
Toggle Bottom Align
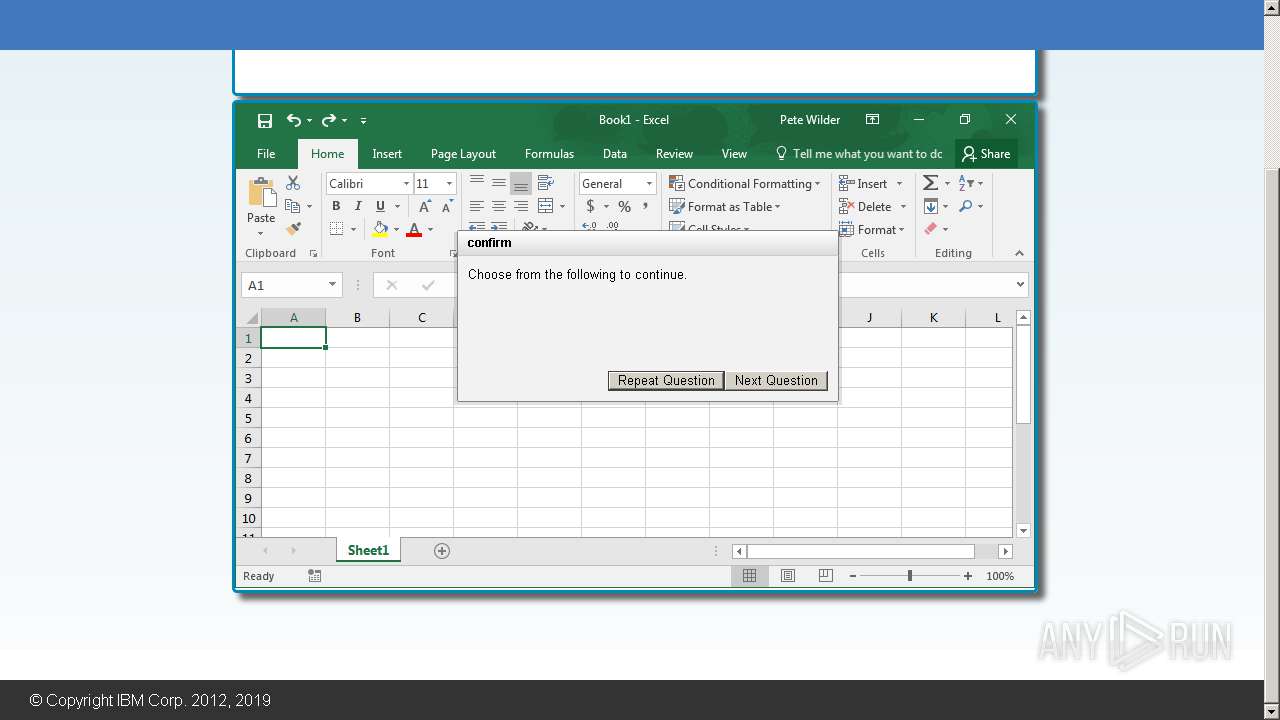click(x=521, y=183)
